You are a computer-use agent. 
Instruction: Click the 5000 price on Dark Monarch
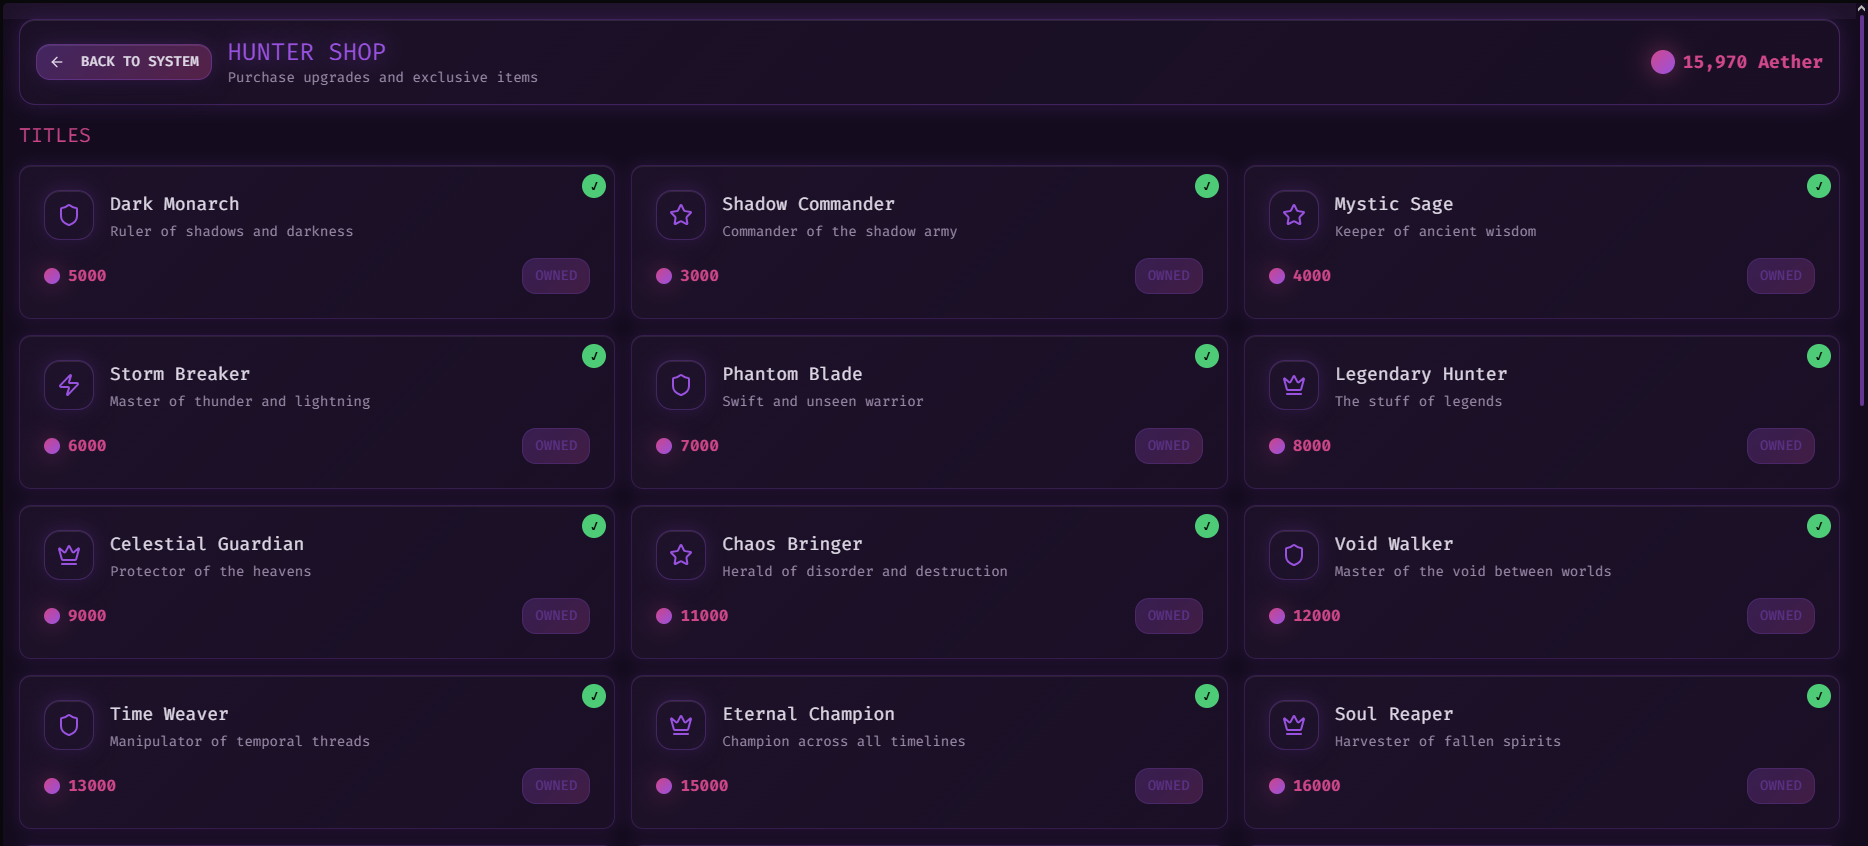pos(87,276)
